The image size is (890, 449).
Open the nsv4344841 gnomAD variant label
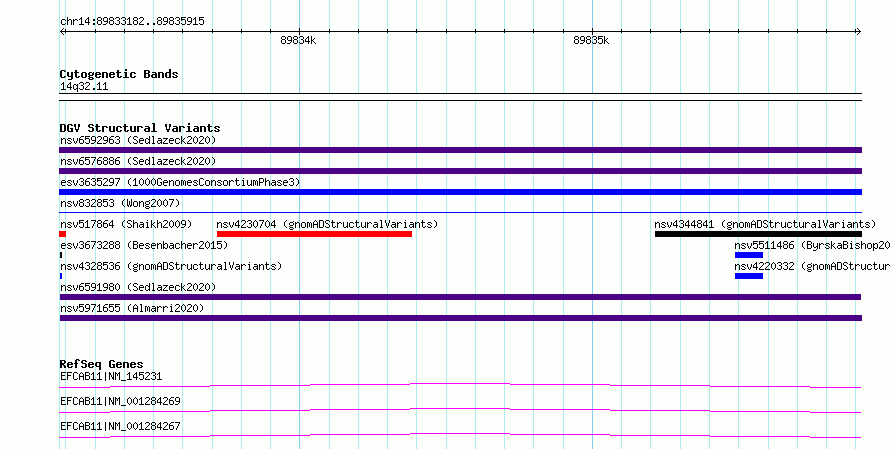point(765,224)
